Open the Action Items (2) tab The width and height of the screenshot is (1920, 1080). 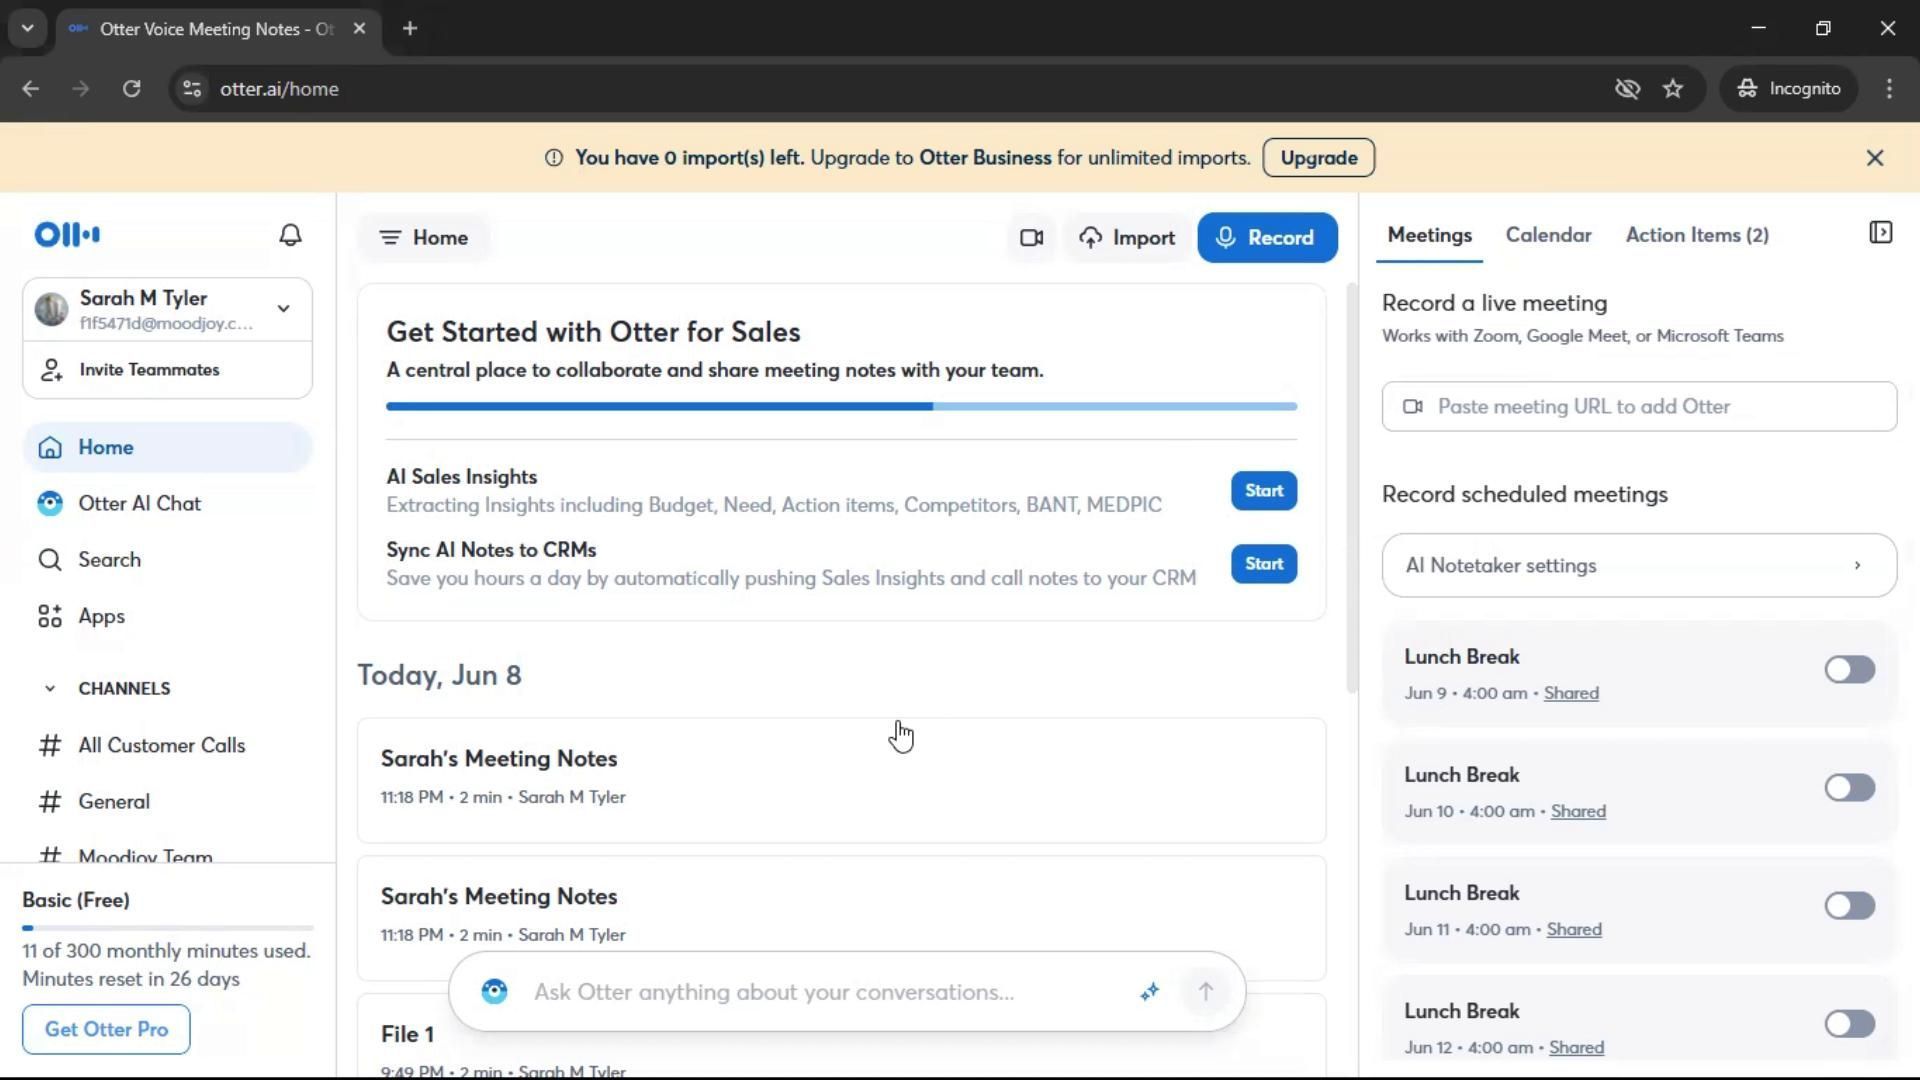pyautogui.click(x=1696, y=236)
